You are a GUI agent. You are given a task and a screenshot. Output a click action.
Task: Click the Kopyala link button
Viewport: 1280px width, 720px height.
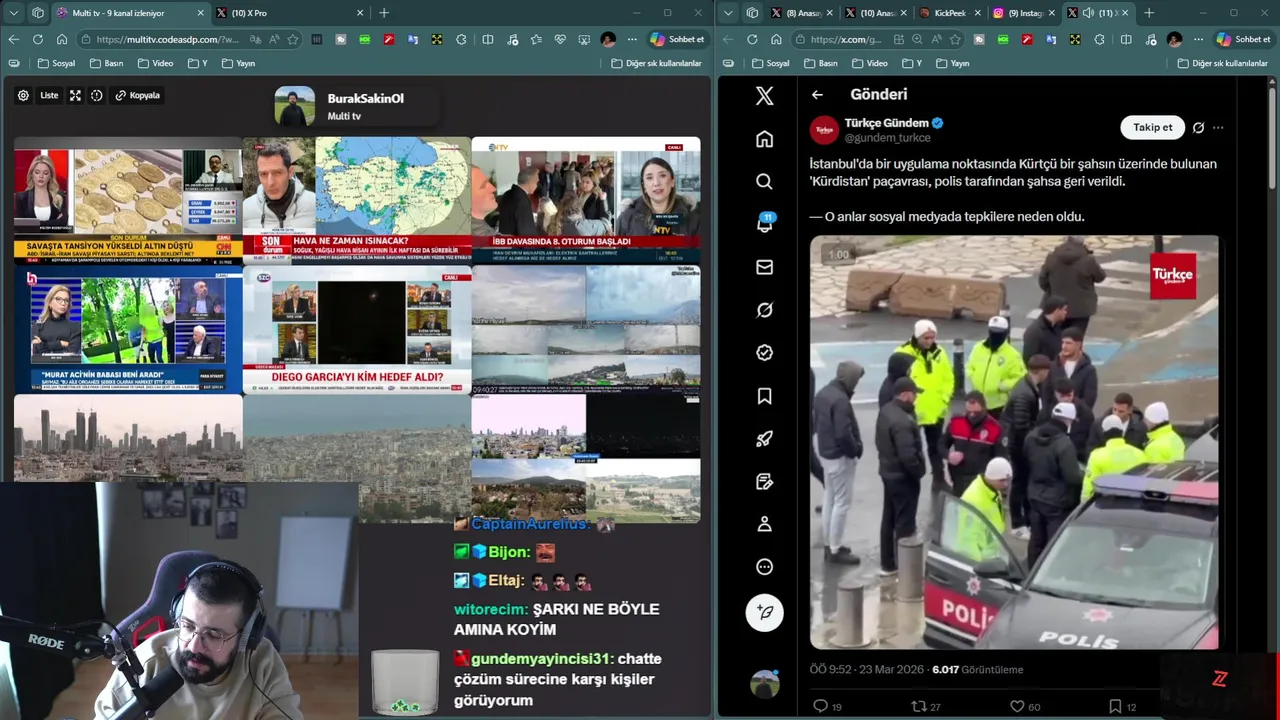(138, 96)
